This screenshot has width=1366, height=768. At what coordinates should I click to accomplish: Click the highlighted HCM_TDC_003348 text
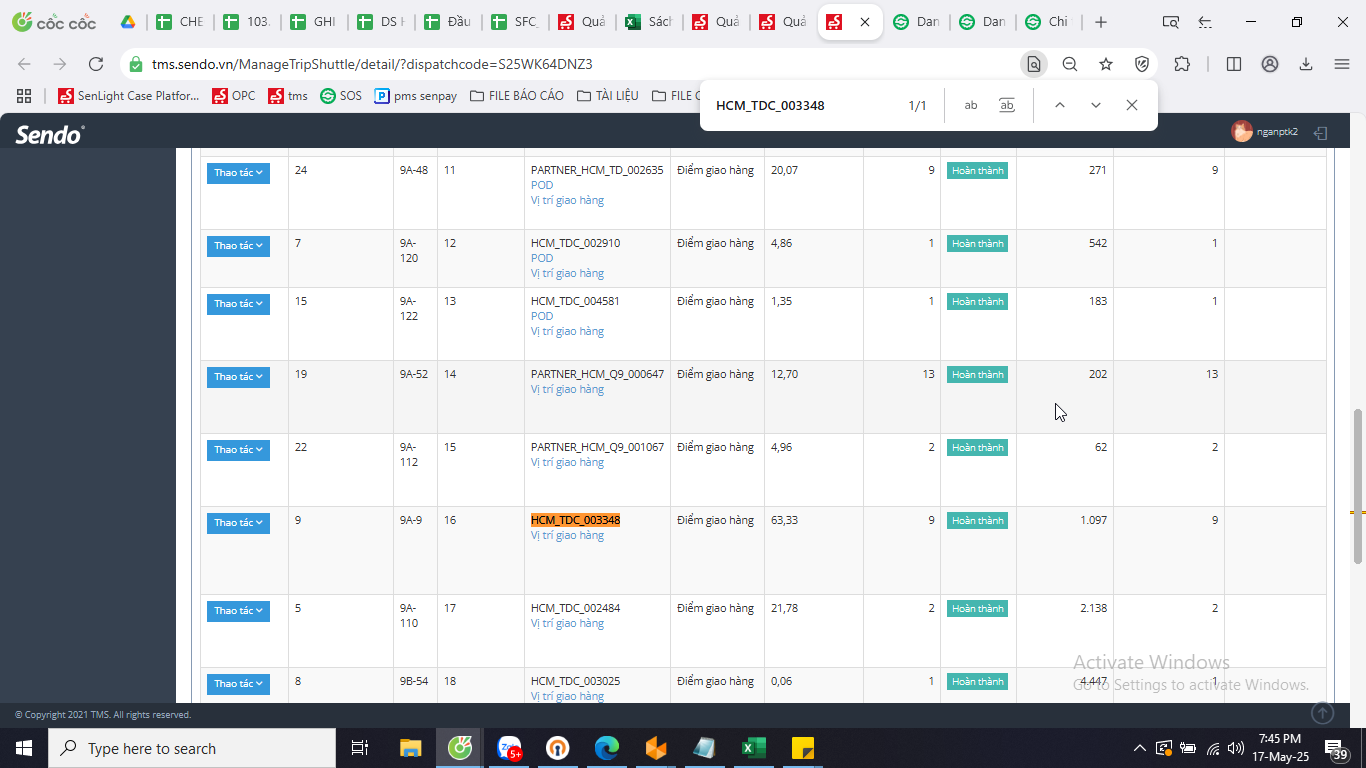coord(575,520)
